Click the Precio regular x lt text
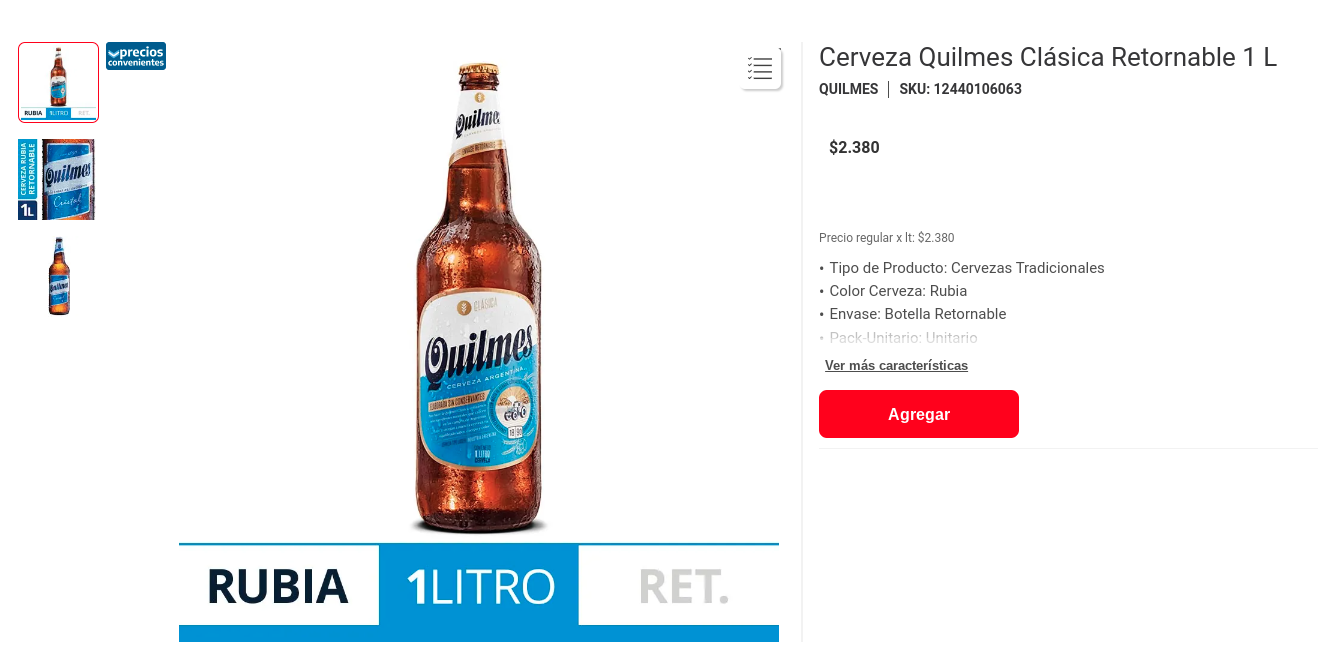The width and height of the screenshot is (1318, 669). pos(886,238)
